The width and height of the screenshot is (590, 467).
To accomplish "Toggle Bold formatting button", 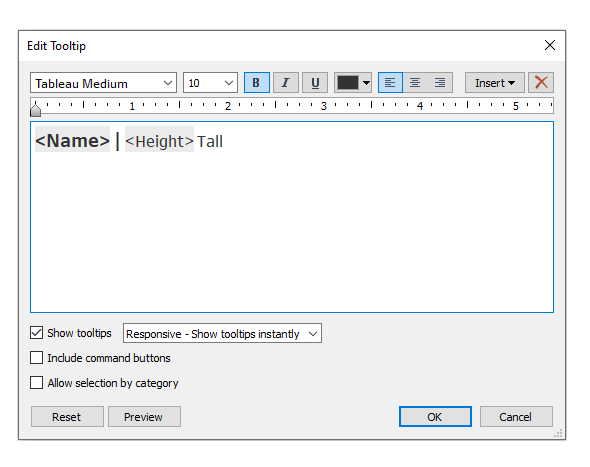I will tap(257, 82).
